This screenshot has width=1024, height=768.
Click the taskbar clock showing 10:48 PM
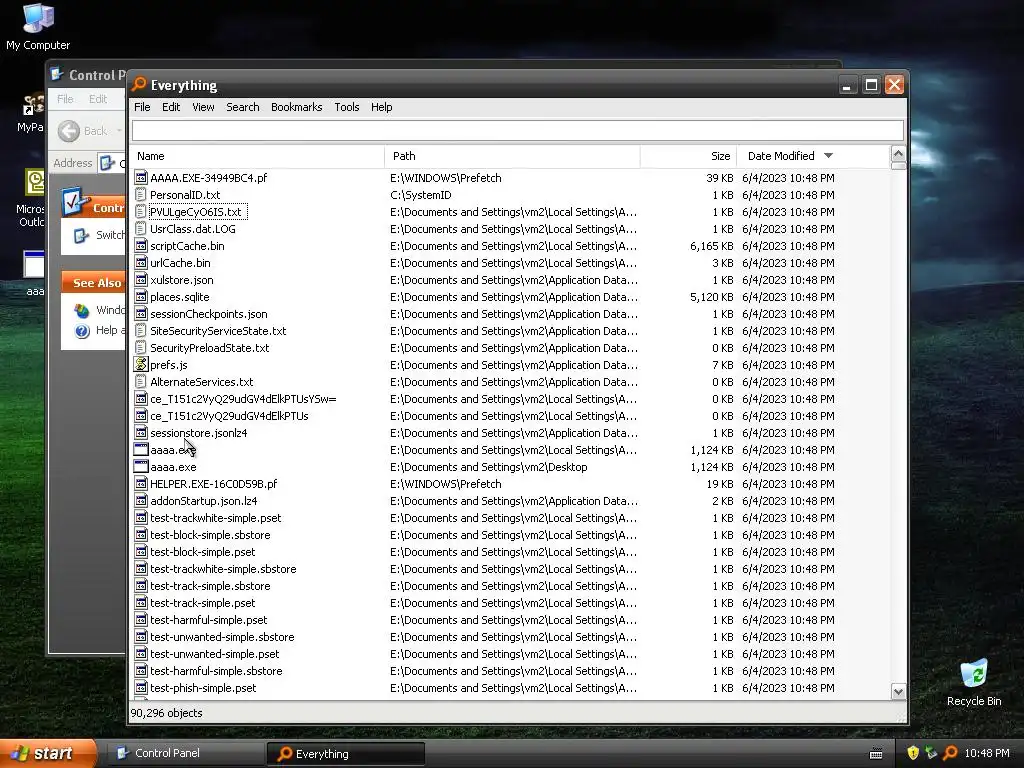(987, 753)
